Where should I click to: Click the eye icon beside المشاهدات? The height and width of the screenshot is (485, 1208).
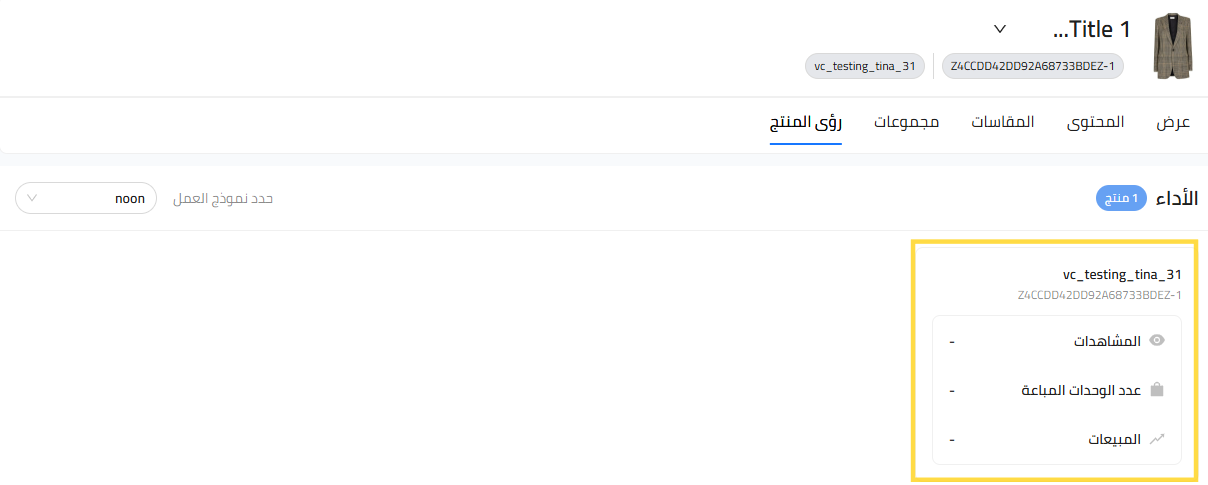coord(1157,341)
